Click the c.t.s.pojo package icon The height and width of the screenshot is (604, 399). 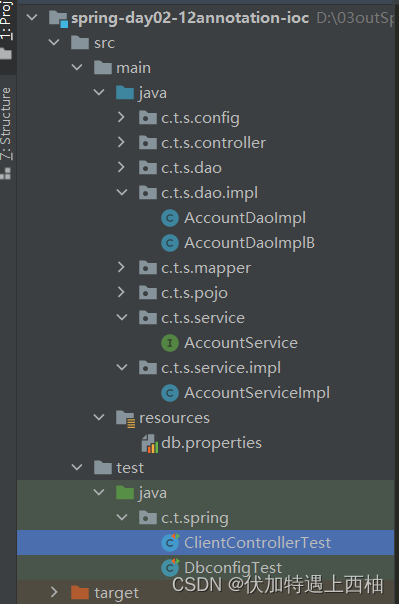(148, 292)
